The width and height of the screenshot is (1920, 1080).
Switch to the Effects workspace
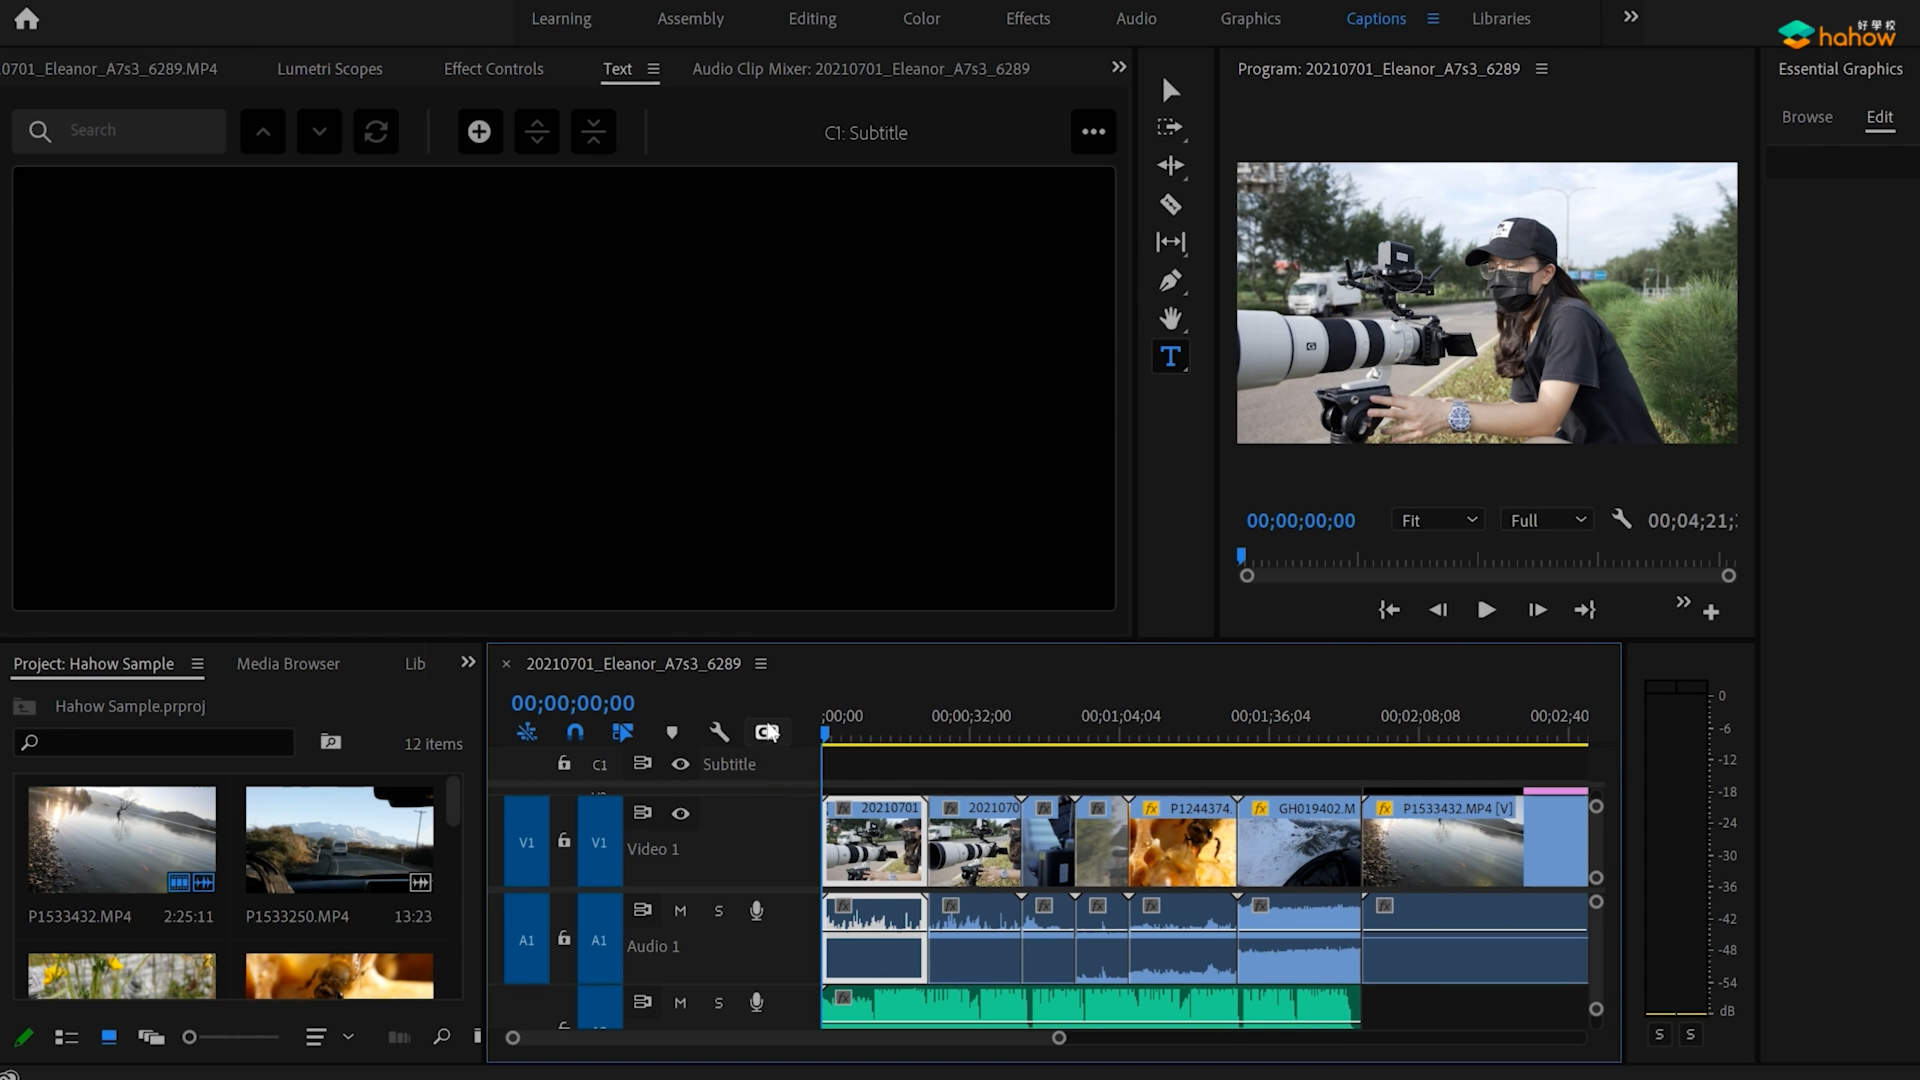pyautogui.click(x=1027, y=18)
